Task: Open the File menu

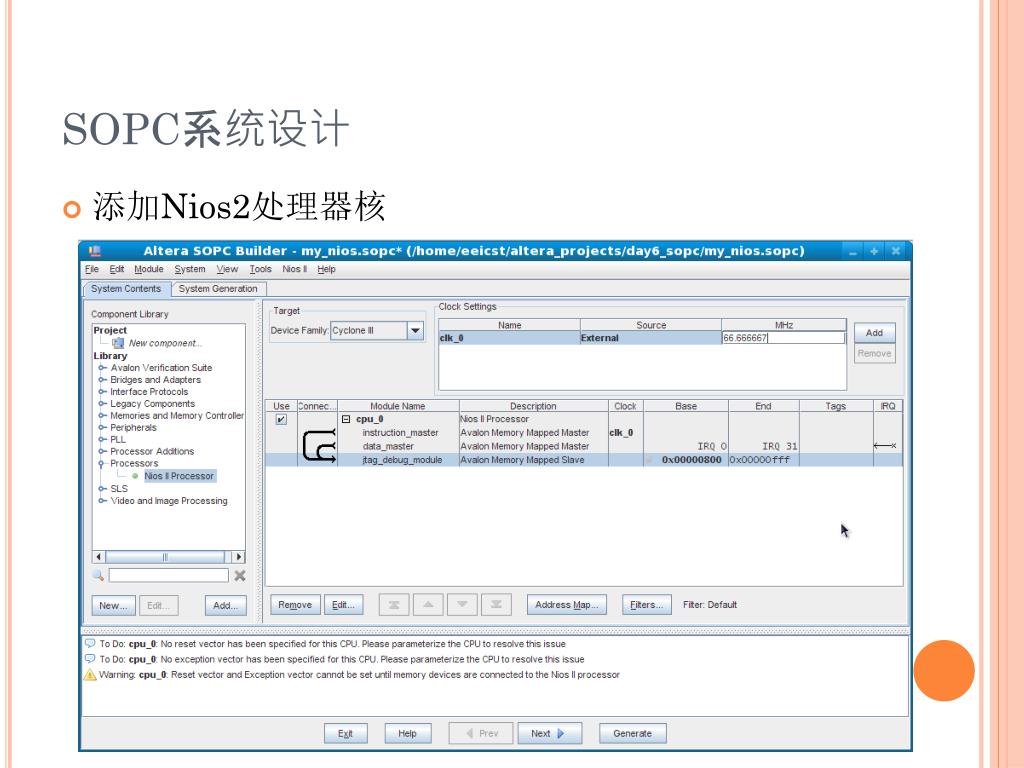Action: [91, 269]
